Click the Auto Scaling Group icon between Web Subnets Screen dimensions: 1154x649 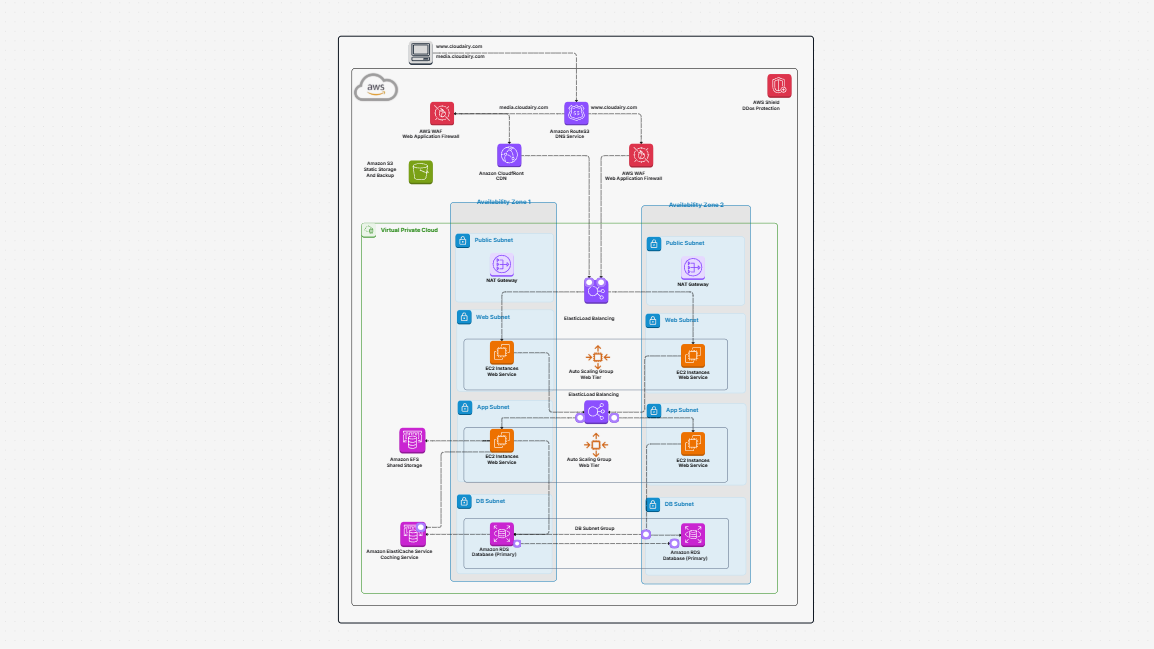[x=597, y=357]
